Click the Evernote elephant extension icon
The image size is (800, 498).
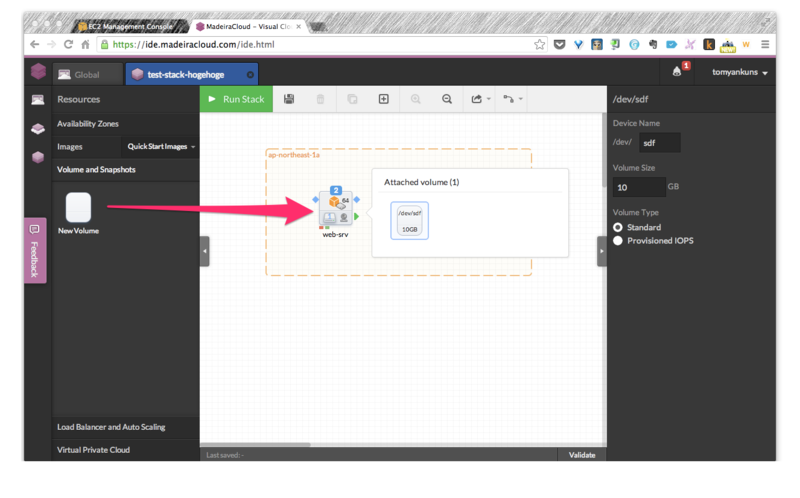[653, 44]
